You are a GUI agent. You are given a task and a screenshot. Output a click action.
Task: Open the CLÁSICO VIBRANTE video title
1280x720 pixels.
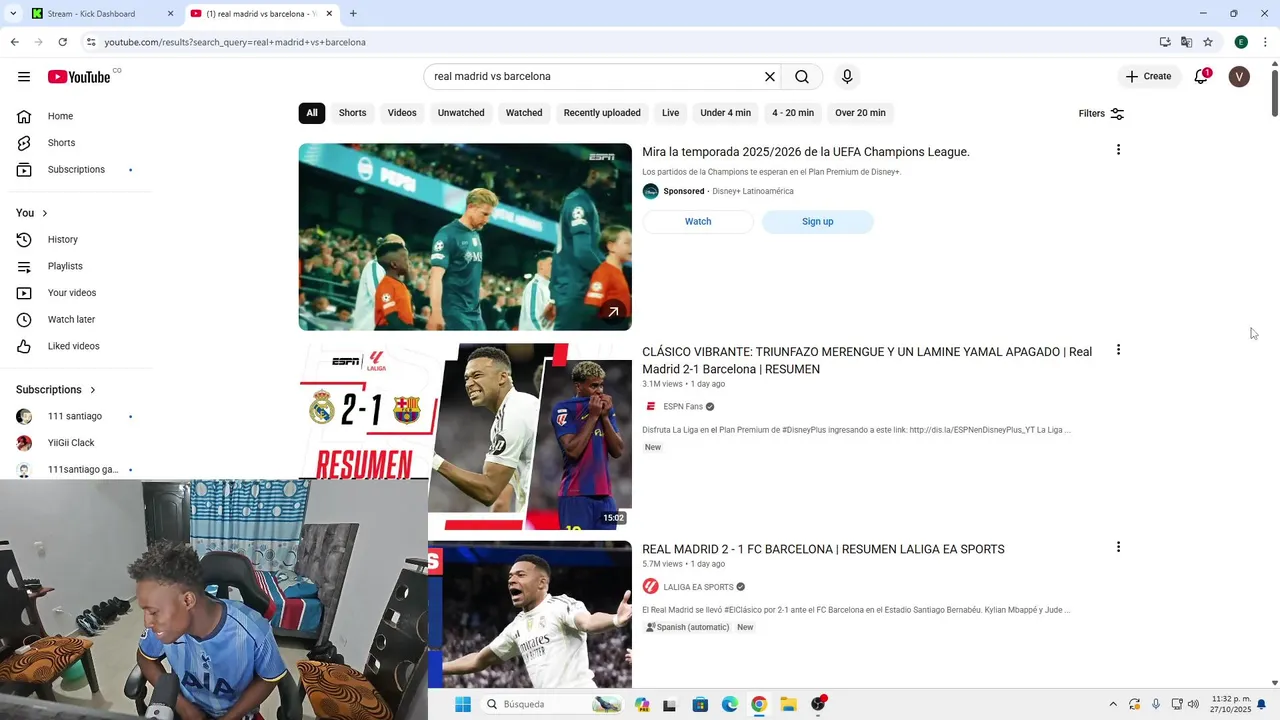[x=867, y=361]
